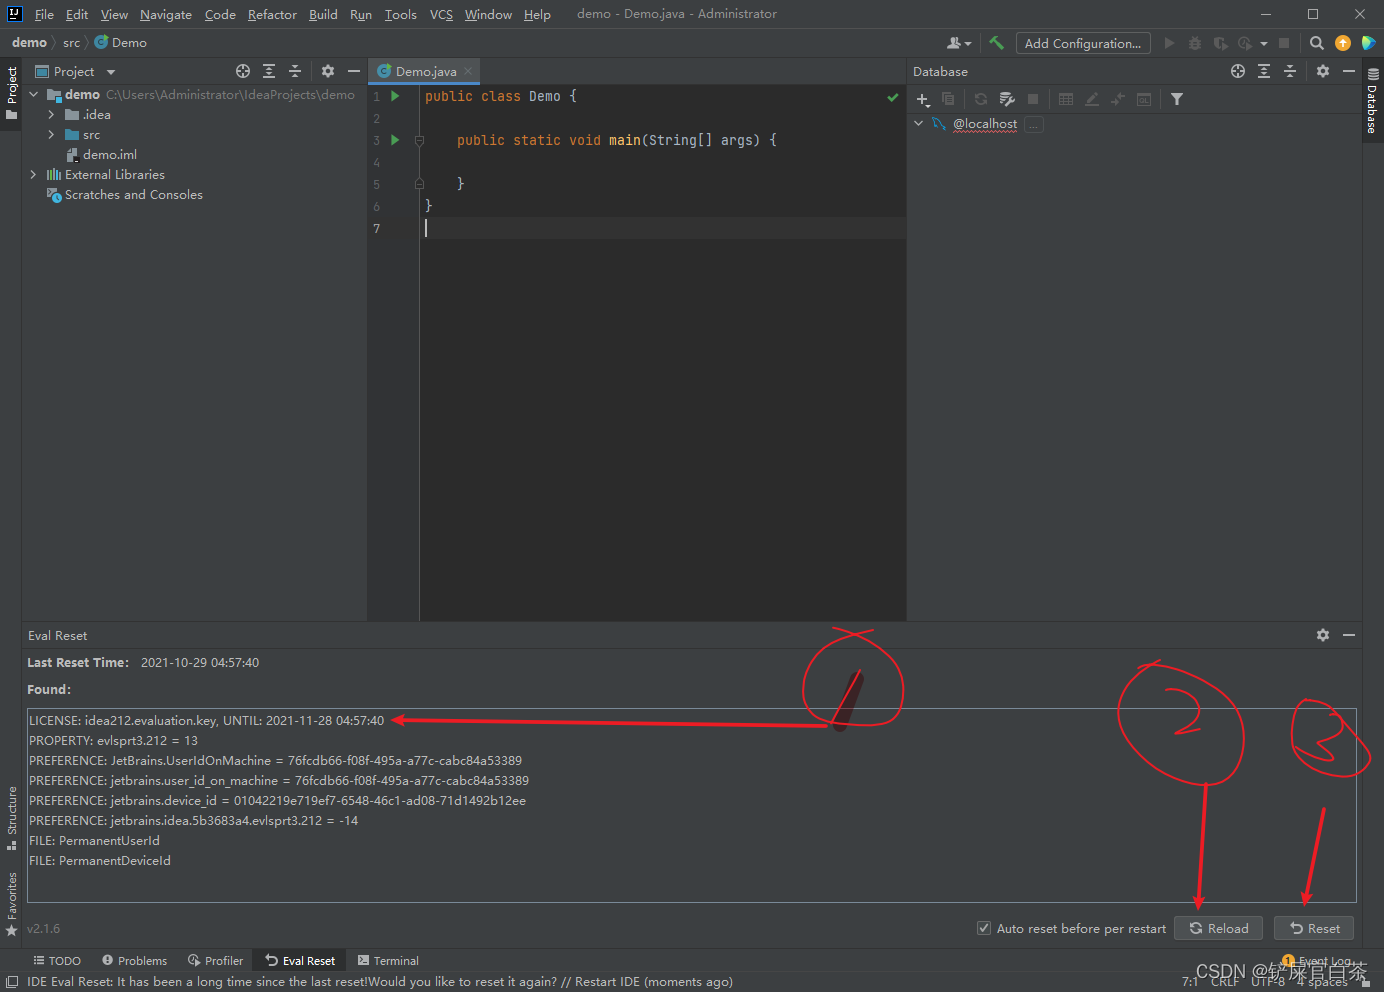
Task: Collapse the demo project root node
Action: pos(33,94)
